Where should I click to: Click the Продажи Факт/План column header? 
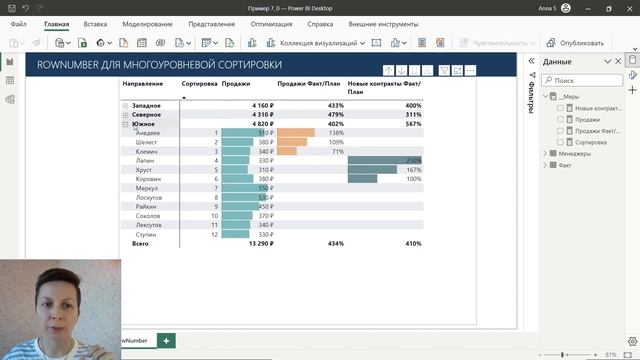click(309, 84)
